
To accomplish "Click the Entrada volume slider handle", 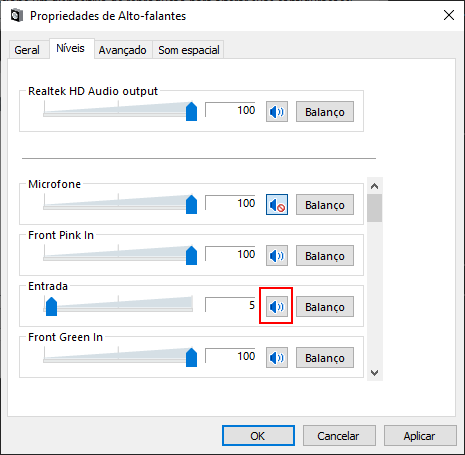I will click(x=51, y=307).
